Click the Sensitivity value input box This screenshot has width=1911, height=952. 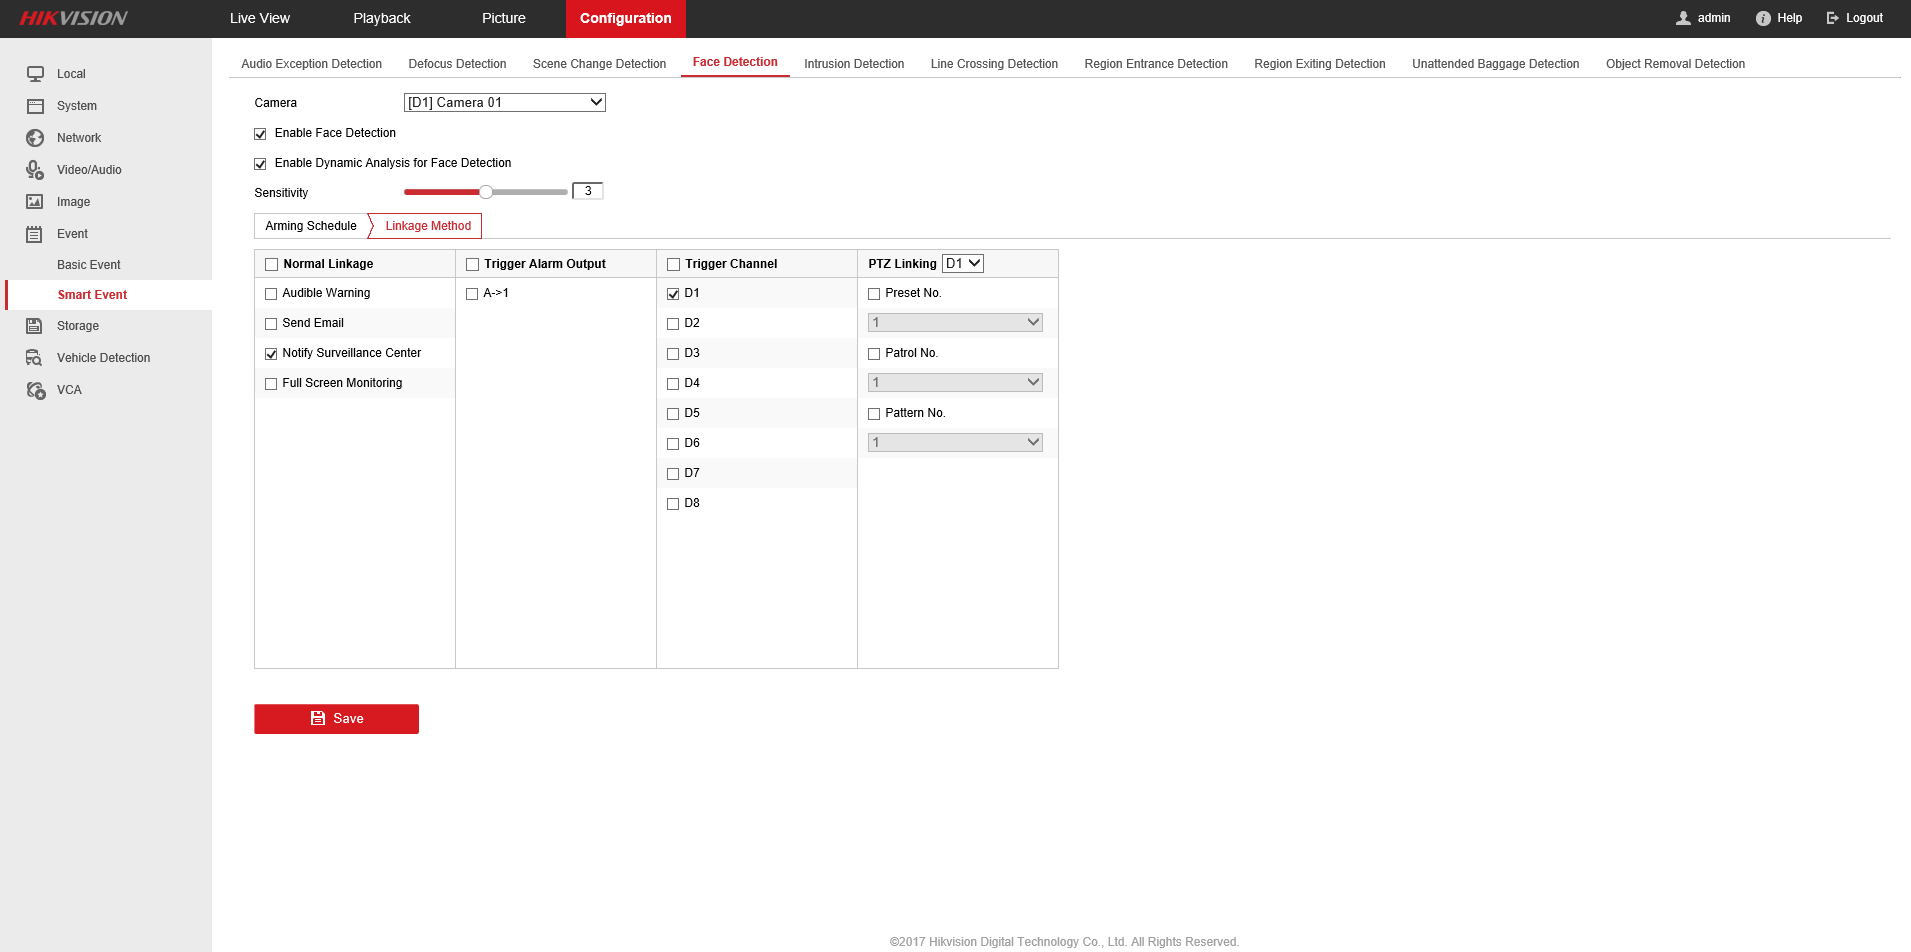[588, 191]
